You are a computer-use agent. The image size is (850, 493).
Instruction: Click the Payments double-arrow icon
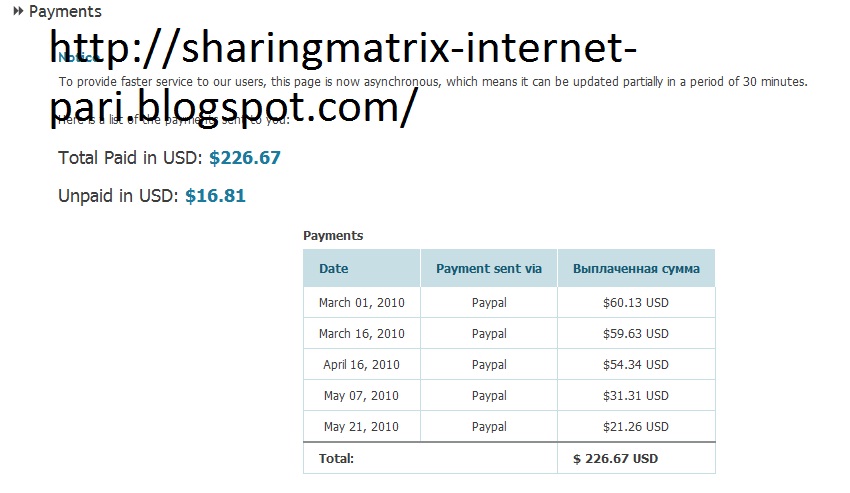pyautogui.click(x=18, y=12)
